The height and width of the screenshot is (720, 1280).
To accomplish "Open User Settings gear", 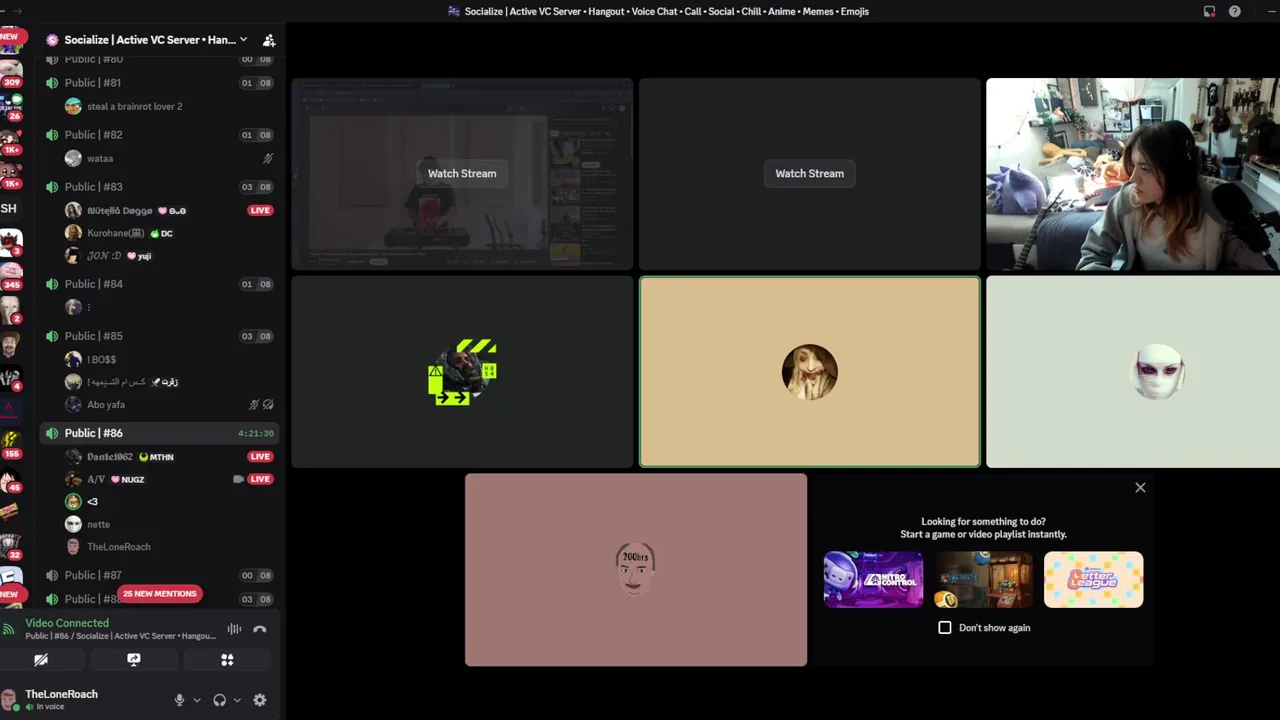I will 260,700.
